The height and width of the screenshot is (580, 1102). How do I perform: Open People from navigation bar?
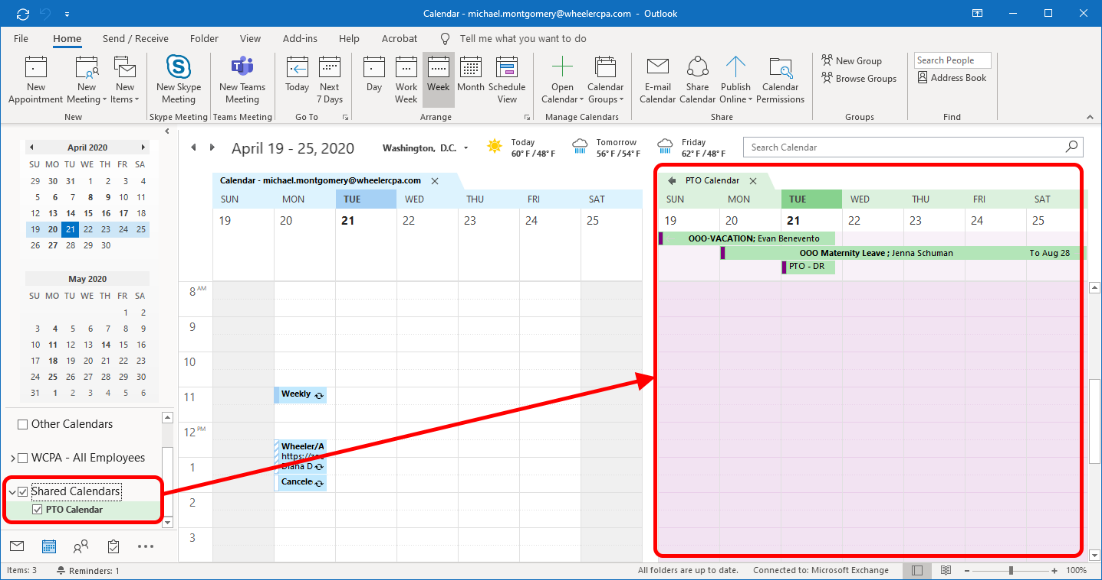point(81,546)
